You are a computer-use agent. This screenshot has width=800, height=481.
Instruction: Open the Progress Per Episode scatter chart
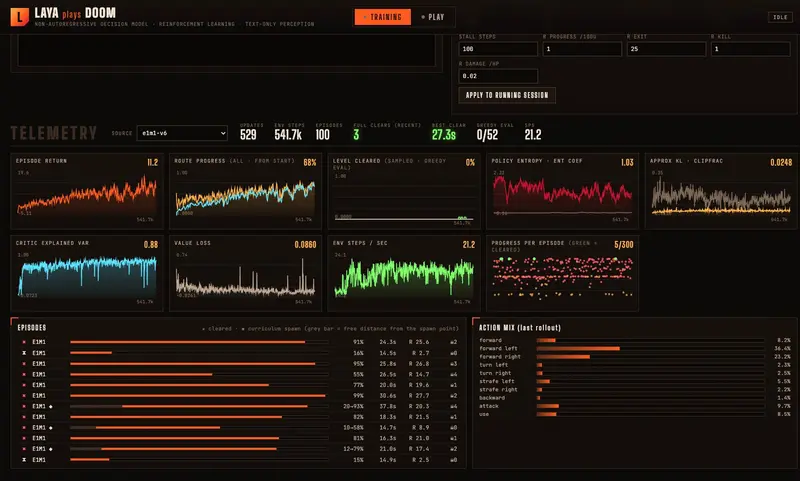pos(562,273)
